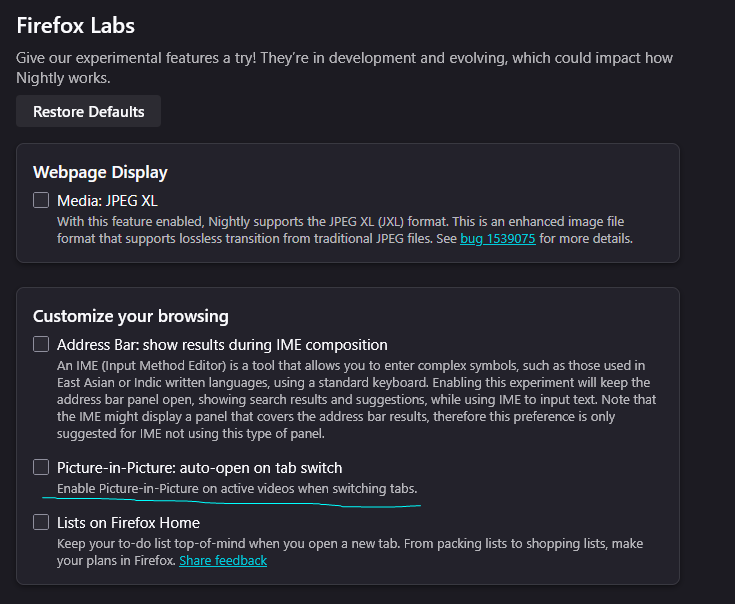This screenshot has width=735, height=604.
Task: Check the Picture-in-Picture auto-open checkbox
Action: [41, 467]
